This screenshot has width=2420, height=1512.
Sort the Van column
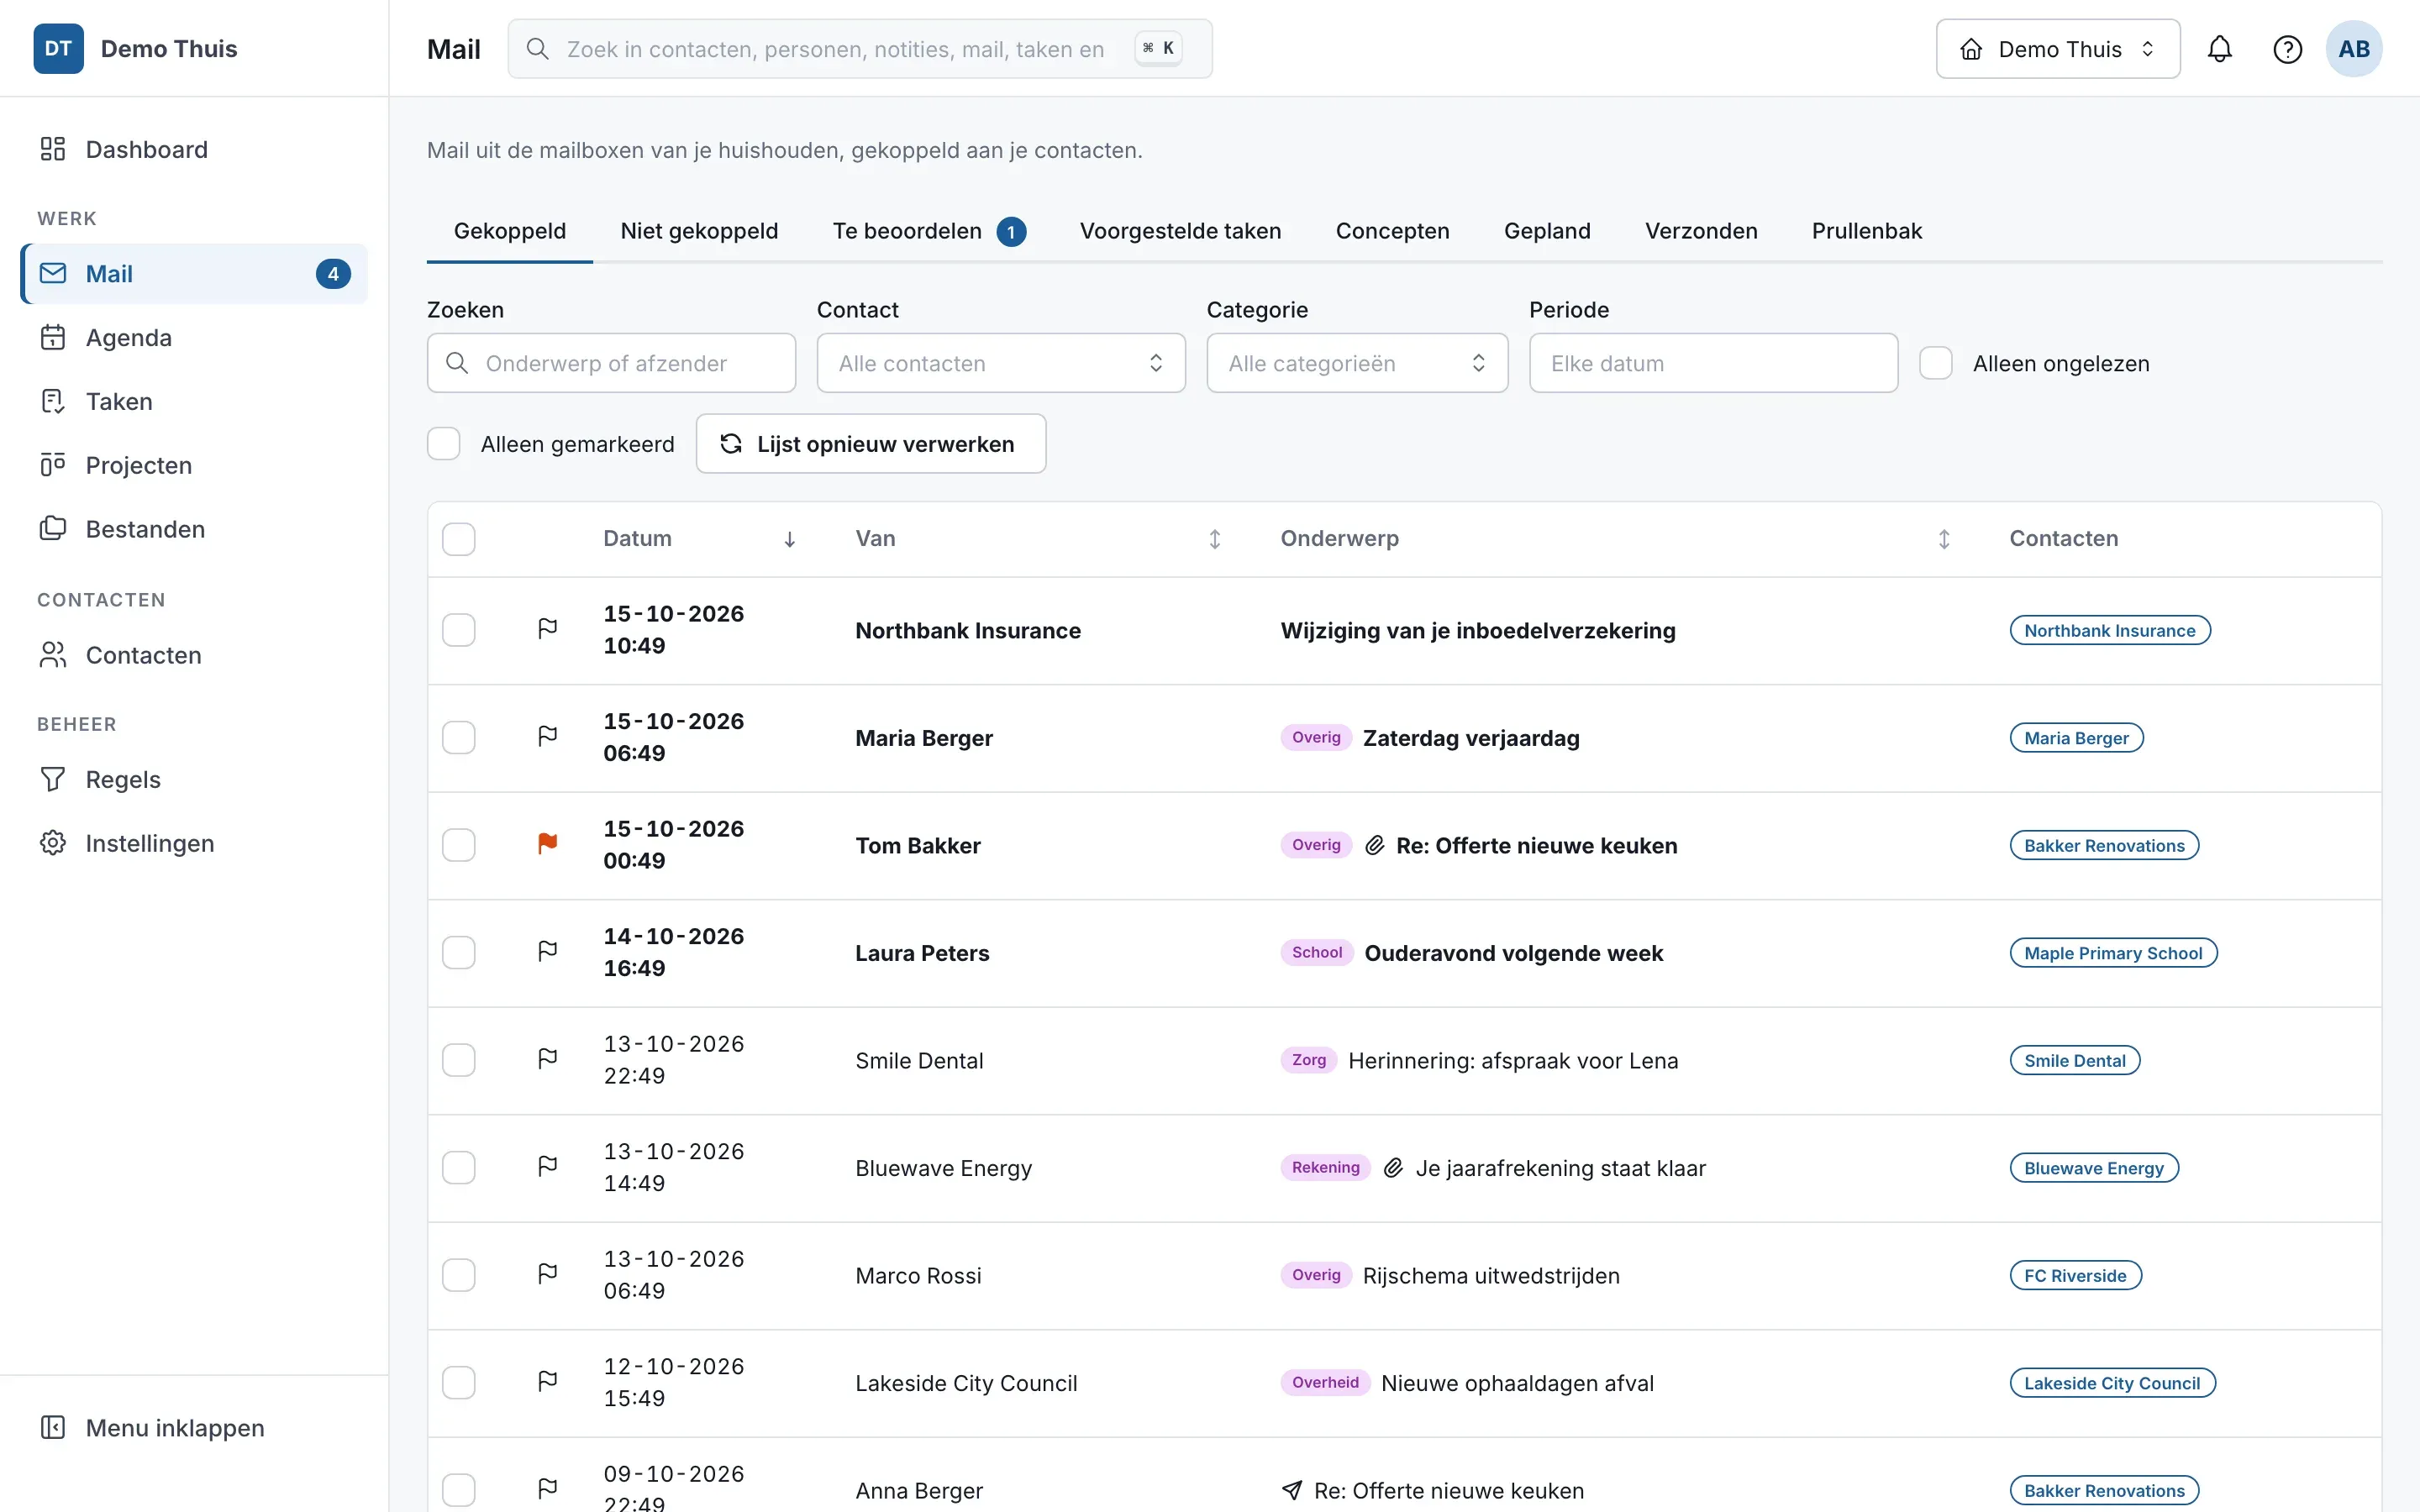coord(1214,539)
